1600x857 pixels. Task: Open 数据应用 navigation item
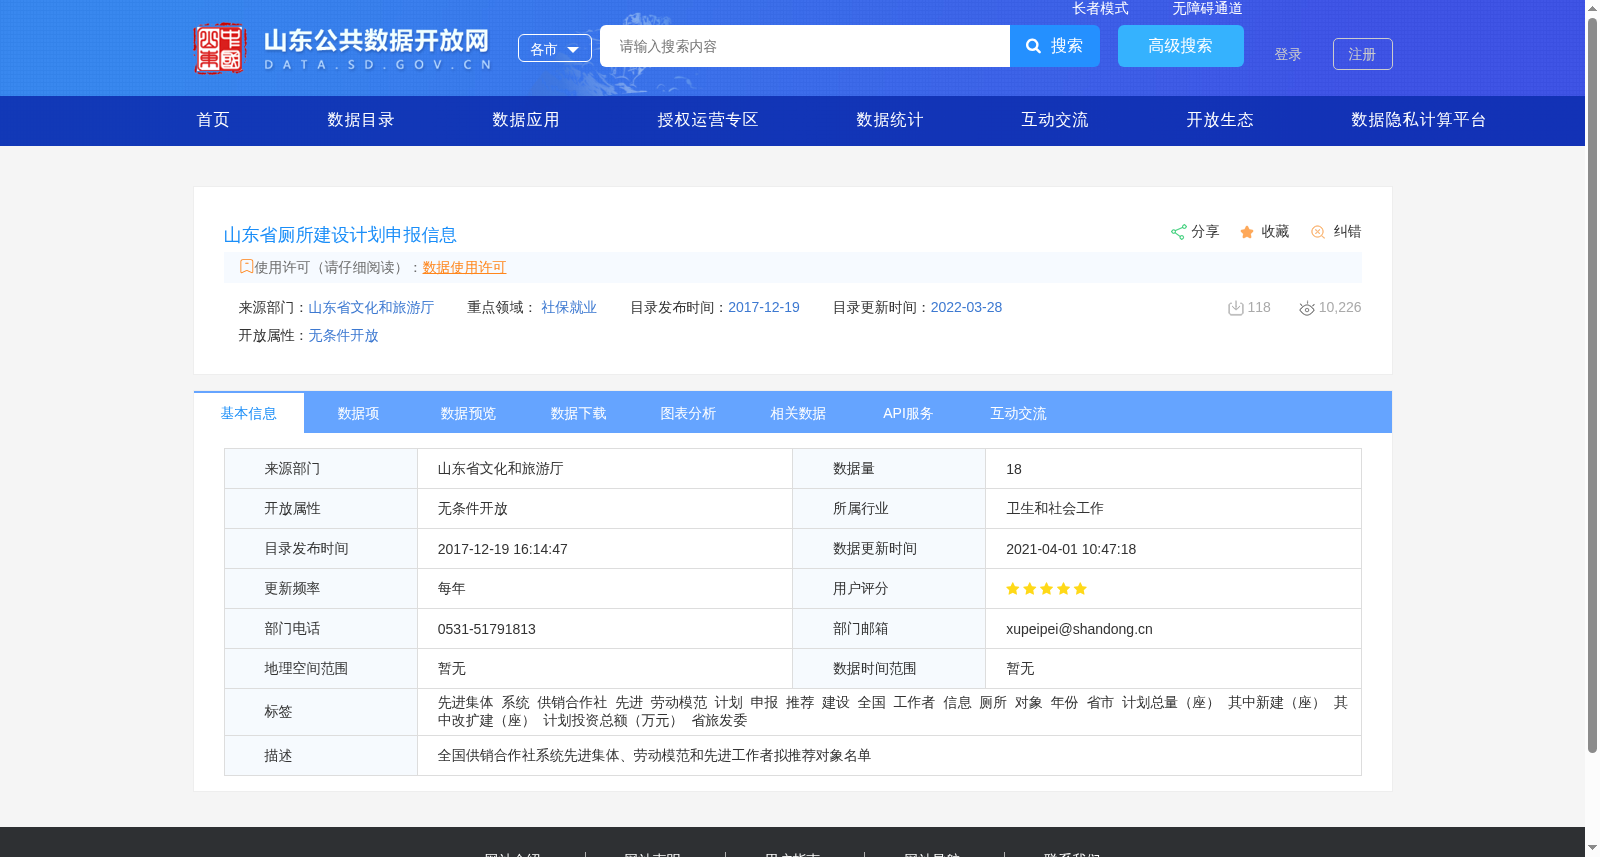tap(526, 120)
